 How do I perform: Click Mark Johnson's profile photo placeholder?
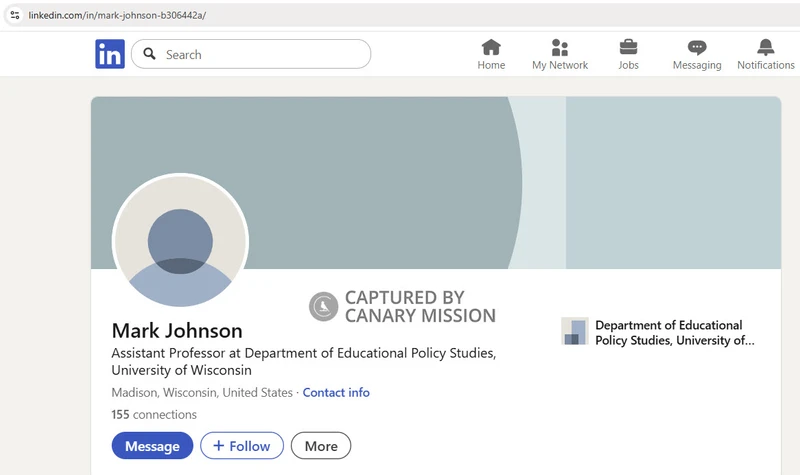(180, 241)
